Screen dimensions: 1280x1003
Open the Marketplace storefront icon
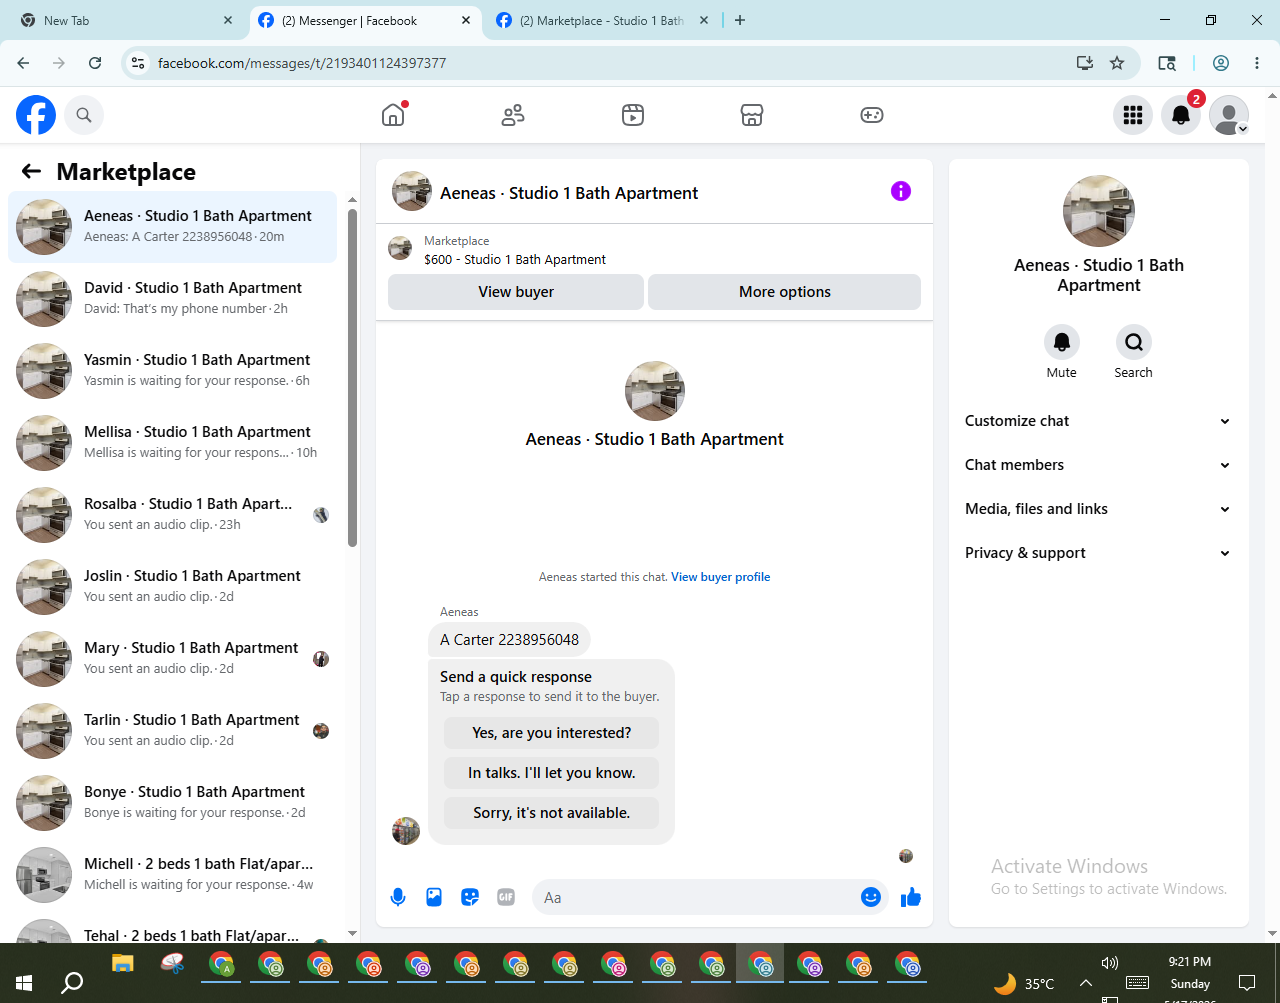(752, 115)
